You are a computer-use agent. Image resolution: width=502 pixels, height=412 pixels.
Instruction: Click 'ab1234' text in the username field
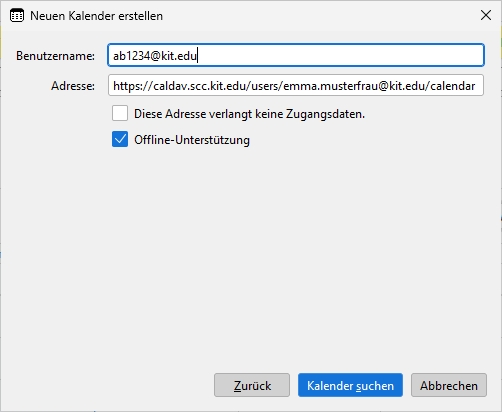pos(131,56)
